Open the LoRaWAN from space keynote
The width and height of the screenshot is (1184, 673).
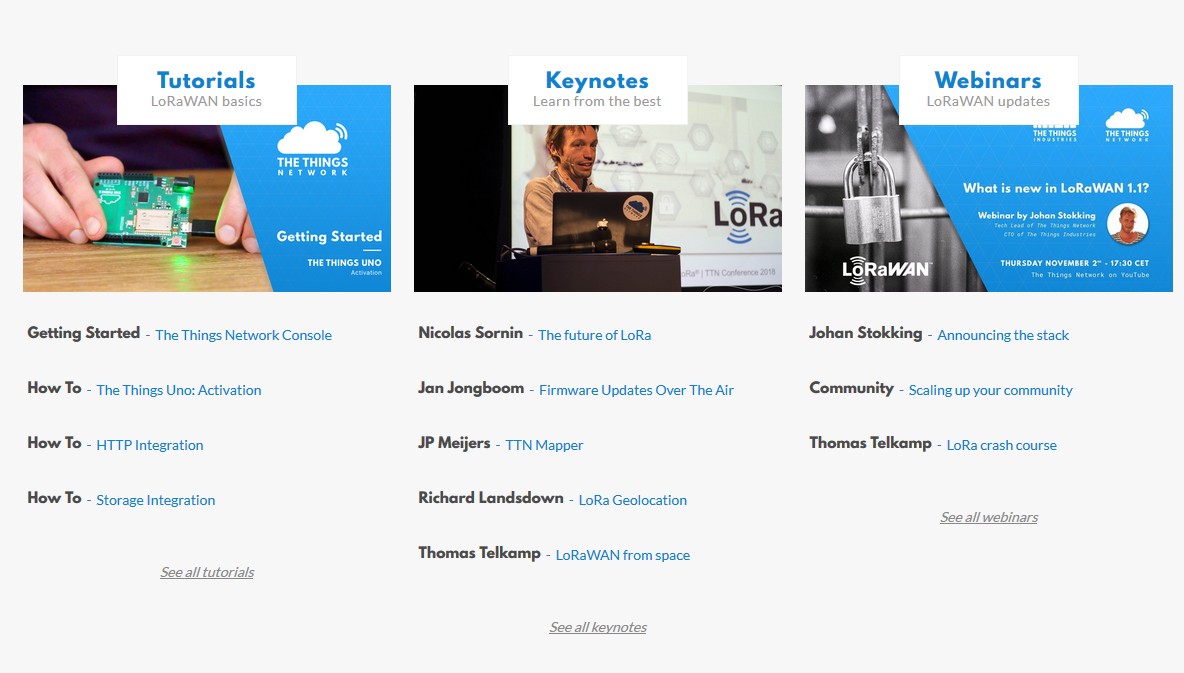pyautogui.click(x=623, y=555)
